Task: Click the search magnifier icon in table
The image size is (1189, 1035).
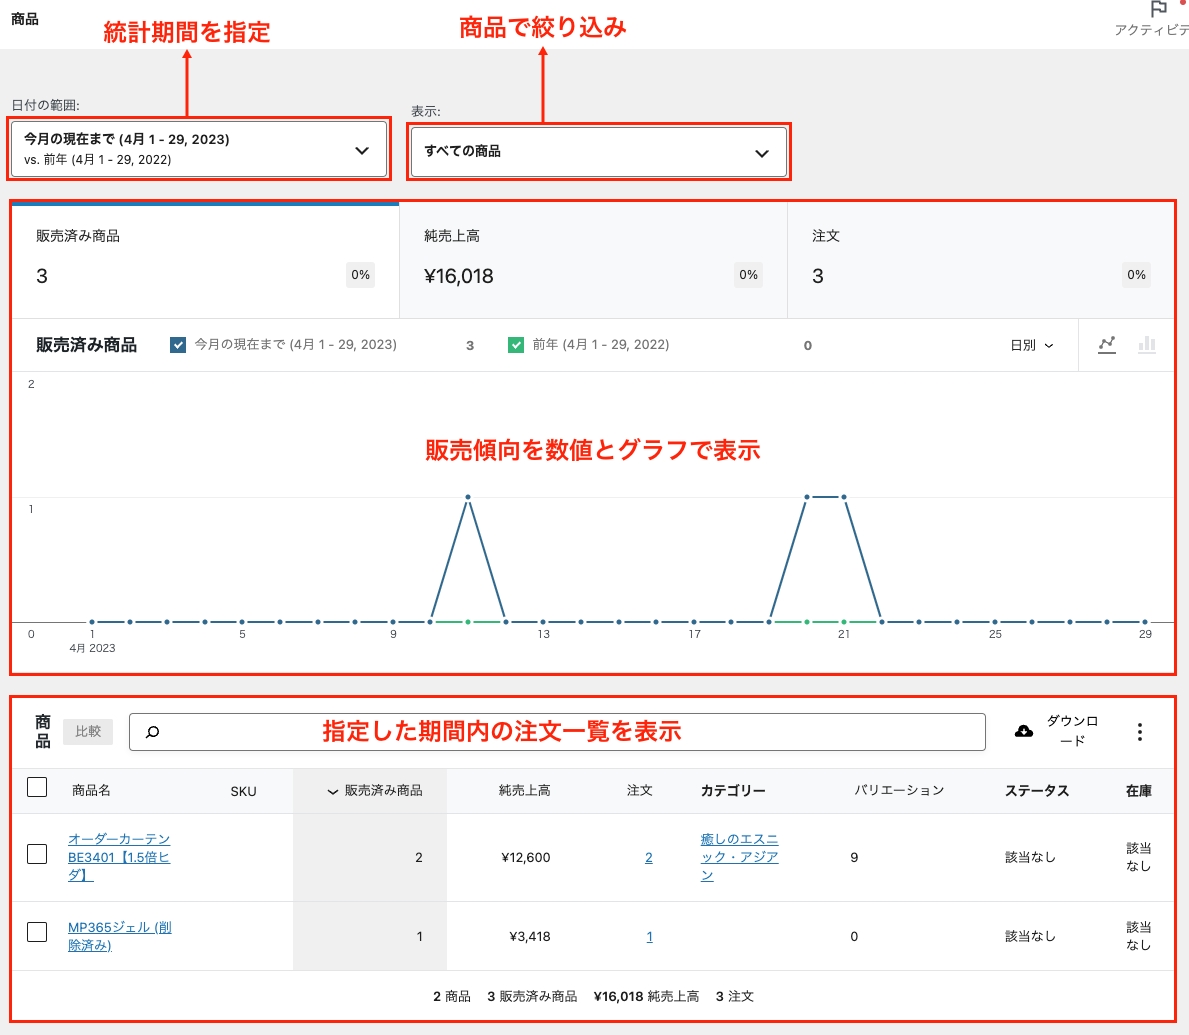Action: point(152,732)
